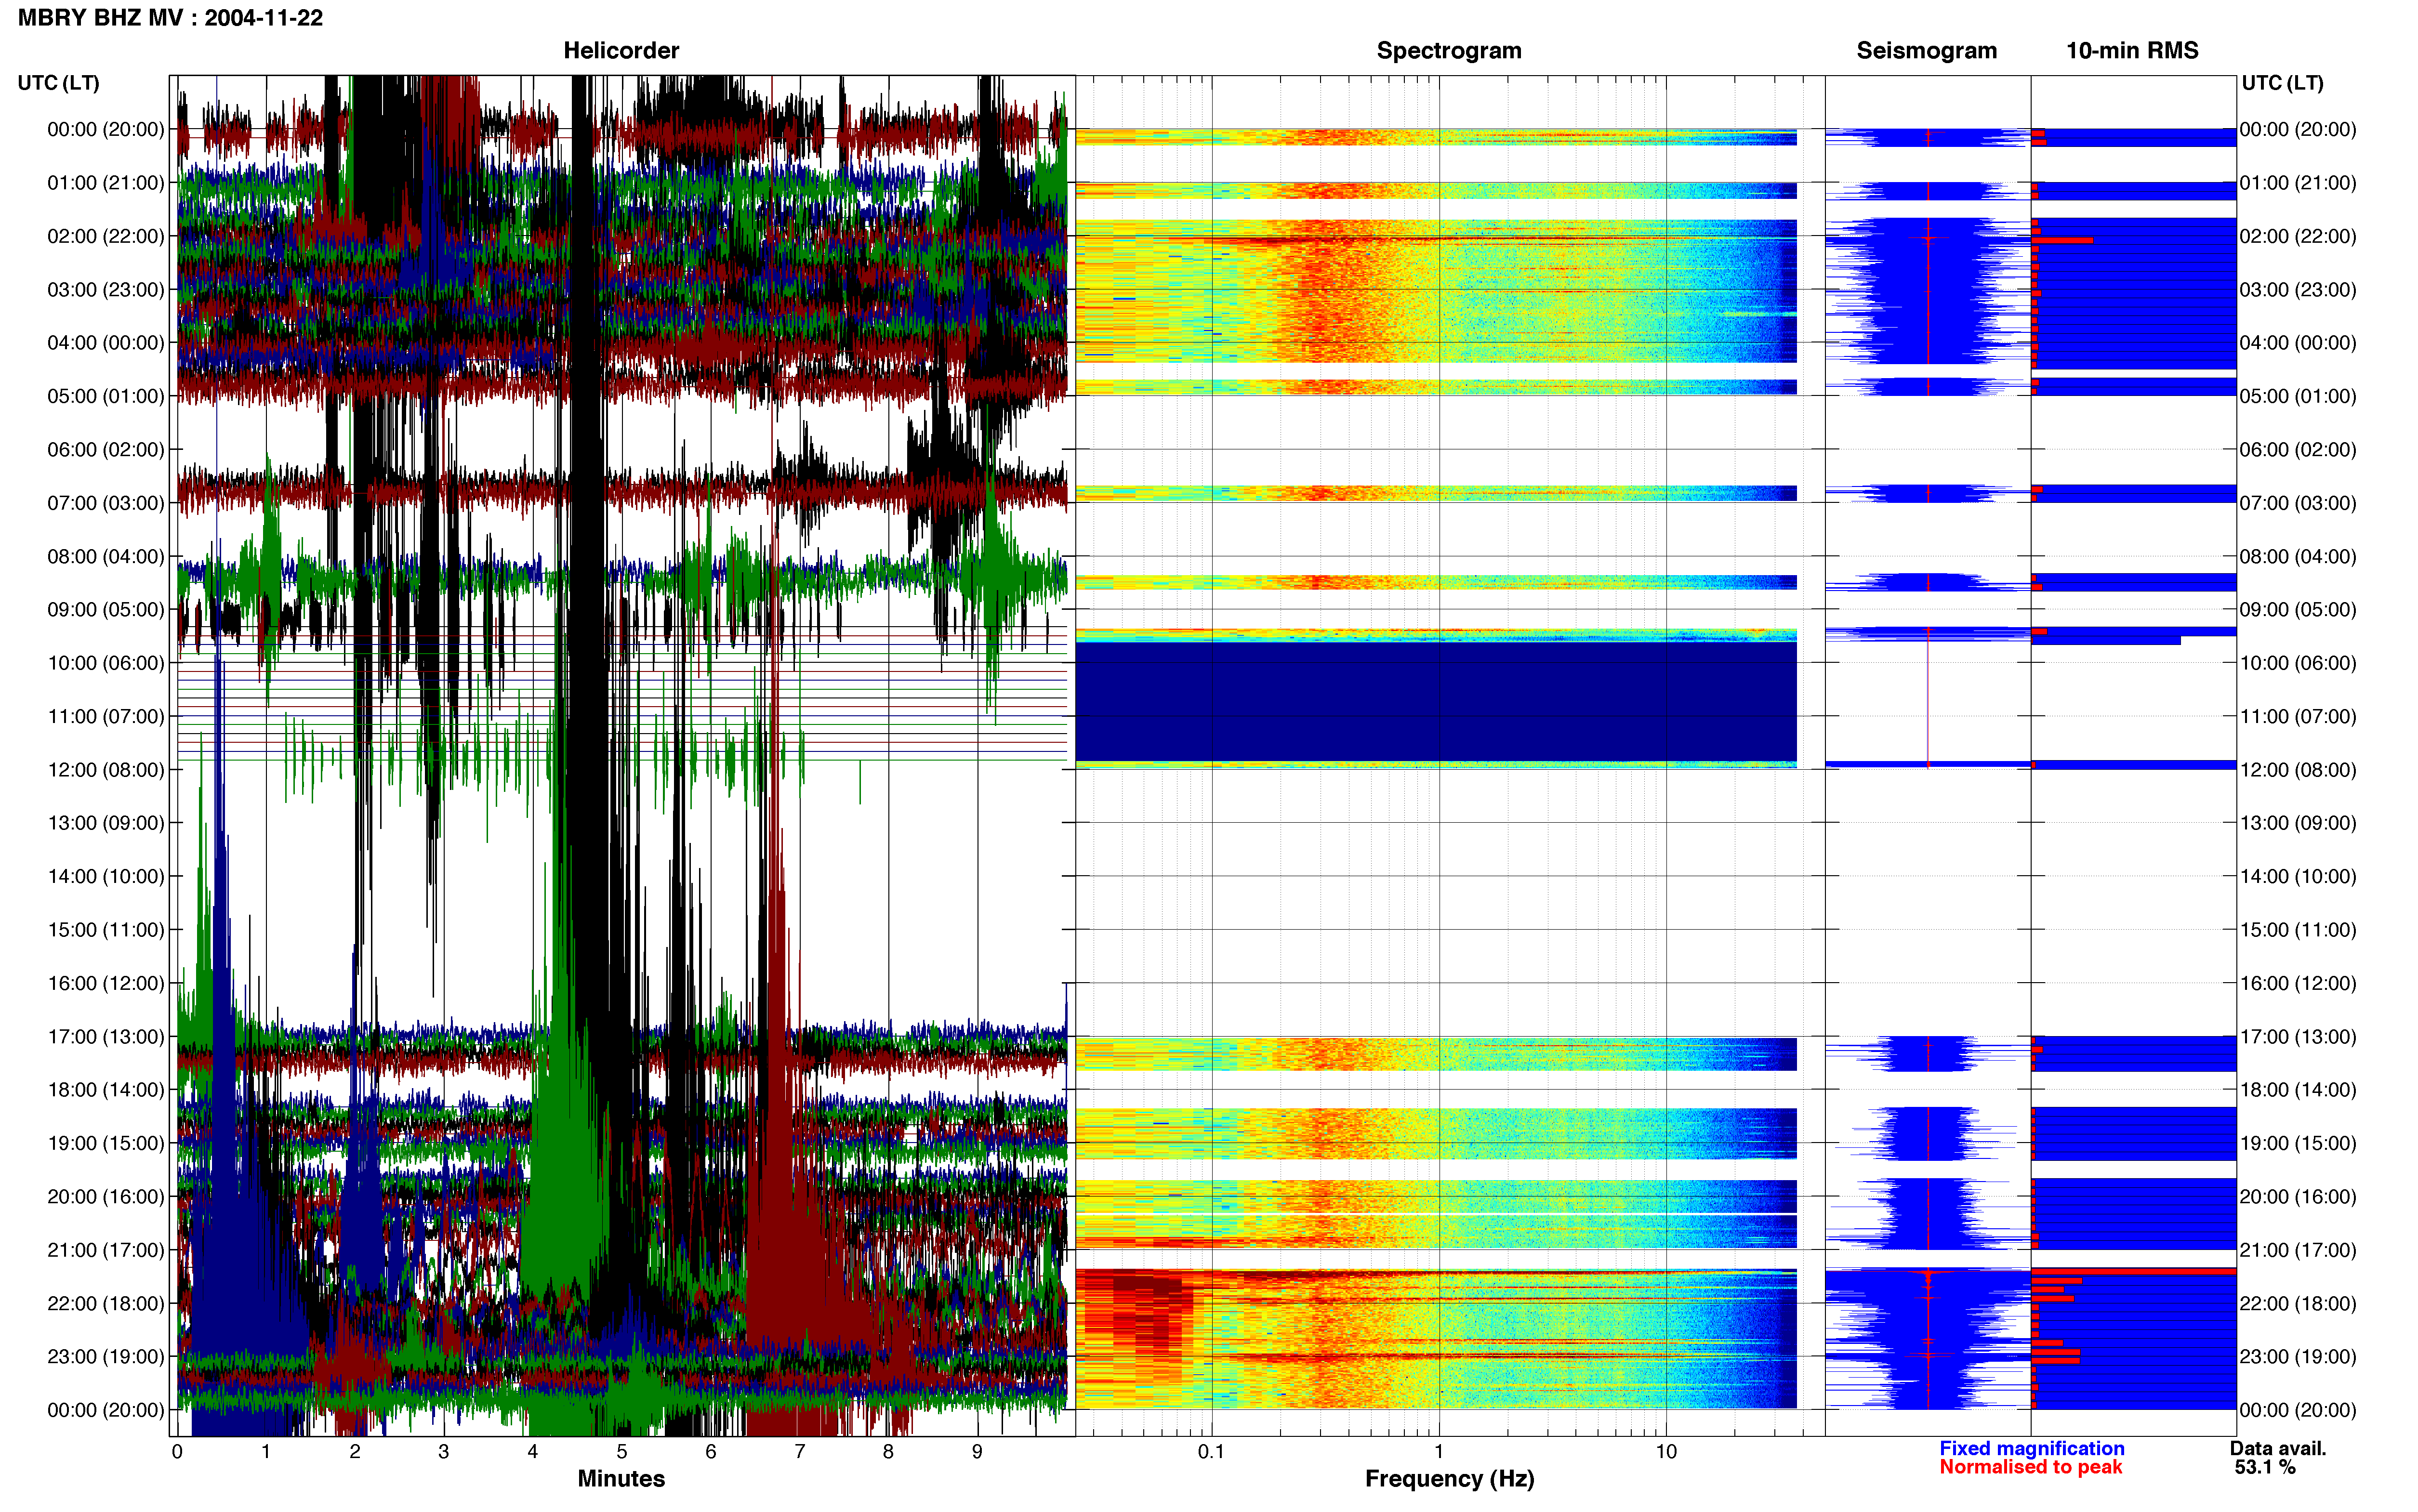Click the '9' minute tick label
The image size is (2418, 1512).
977,1452
